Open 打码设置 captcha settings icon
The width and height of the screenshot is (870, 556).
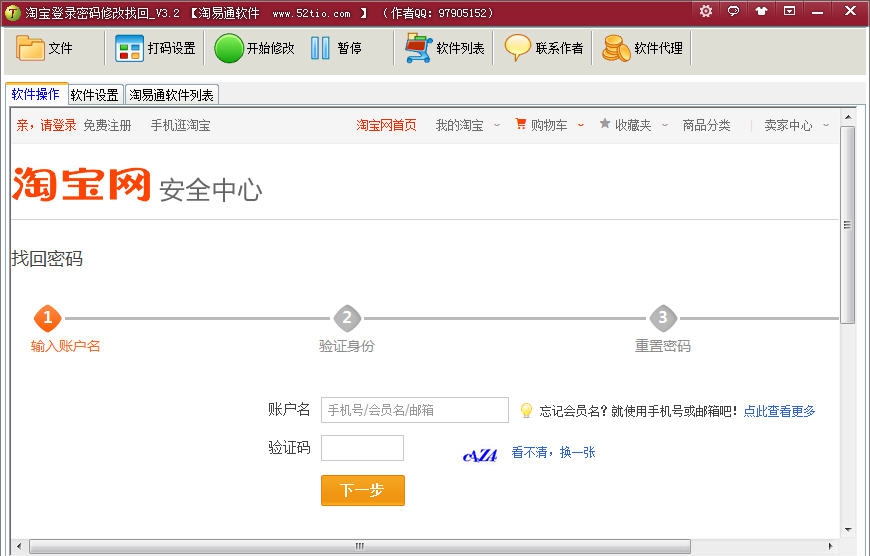click(129, 48)
